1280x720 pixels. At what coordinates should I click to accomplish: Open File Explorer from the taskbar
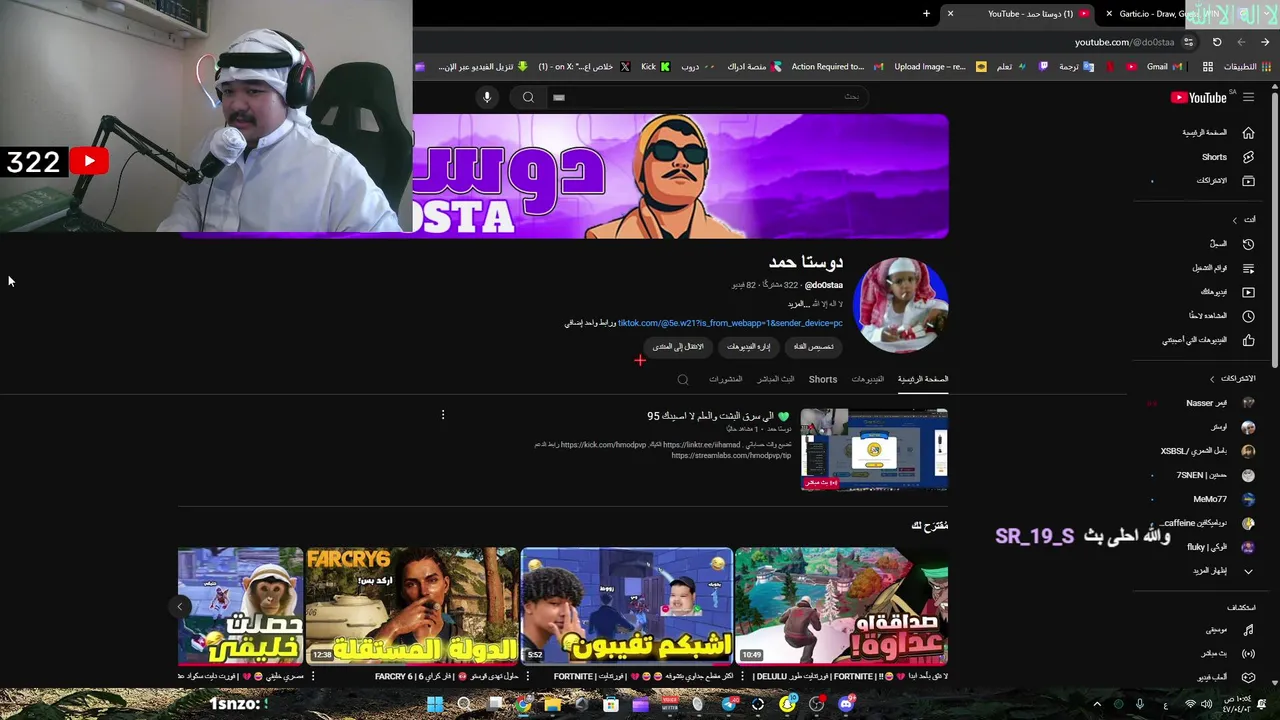click(552, 705)
